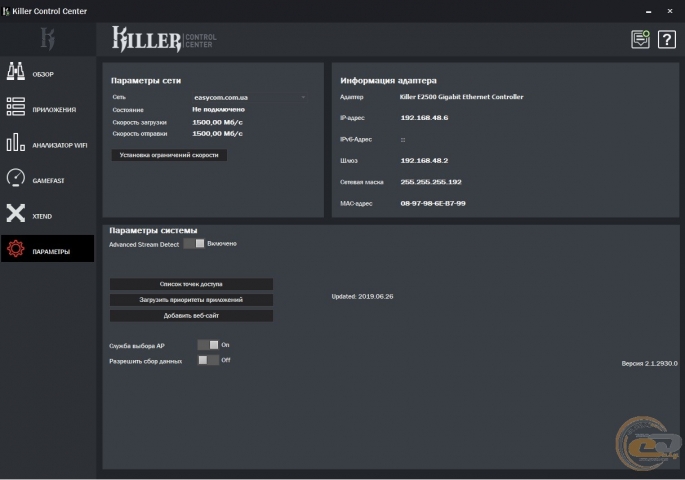Expand the network easycom.com.ua dropdown

[249, 97]
